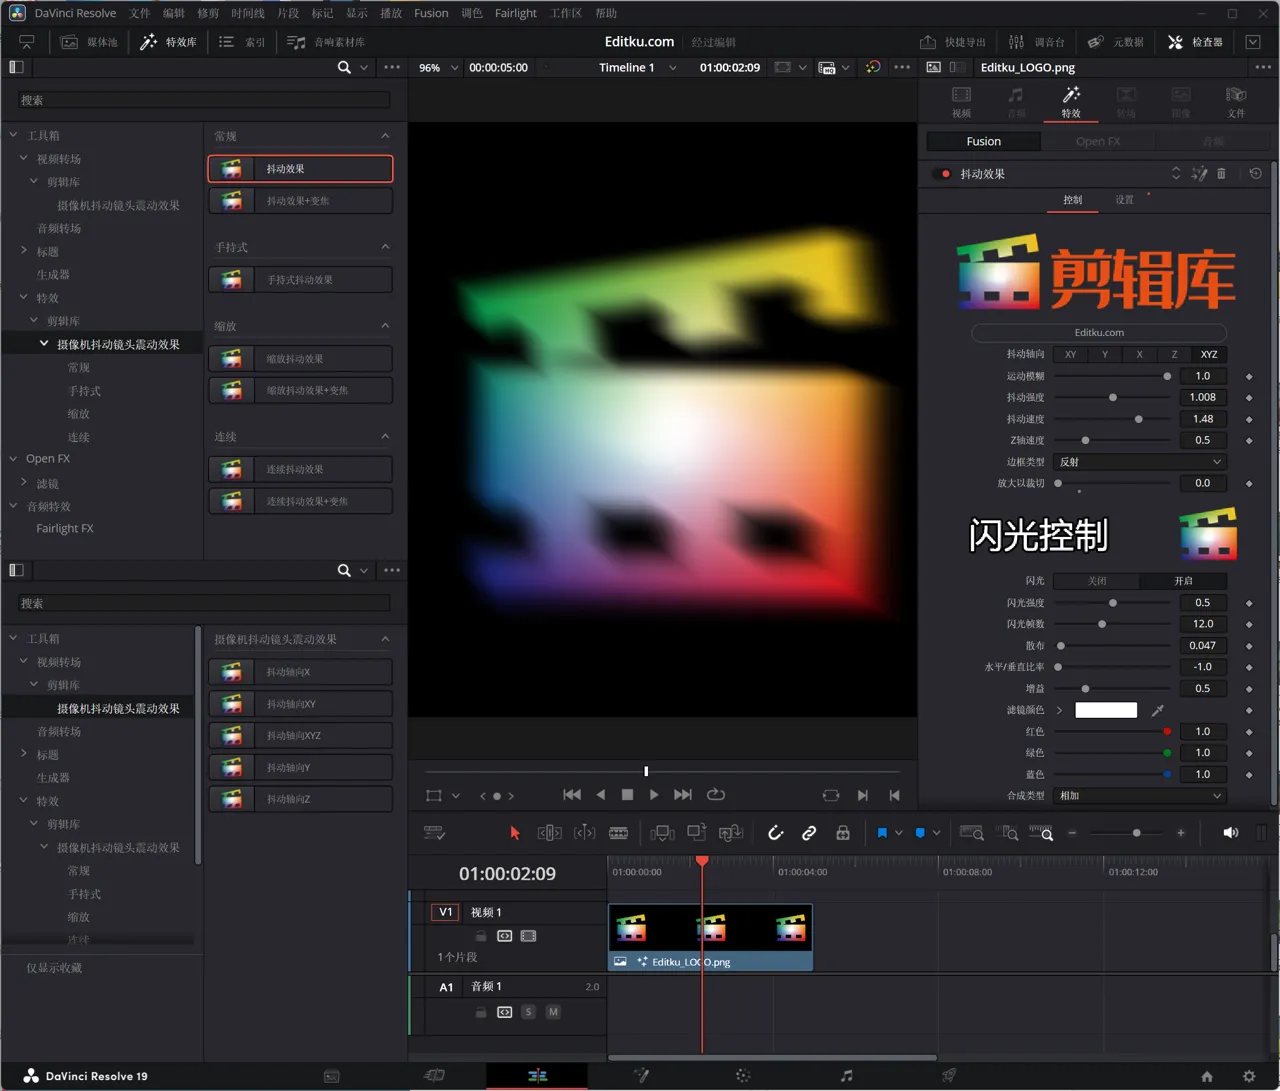Toggle linked selection chain icon

809,833
